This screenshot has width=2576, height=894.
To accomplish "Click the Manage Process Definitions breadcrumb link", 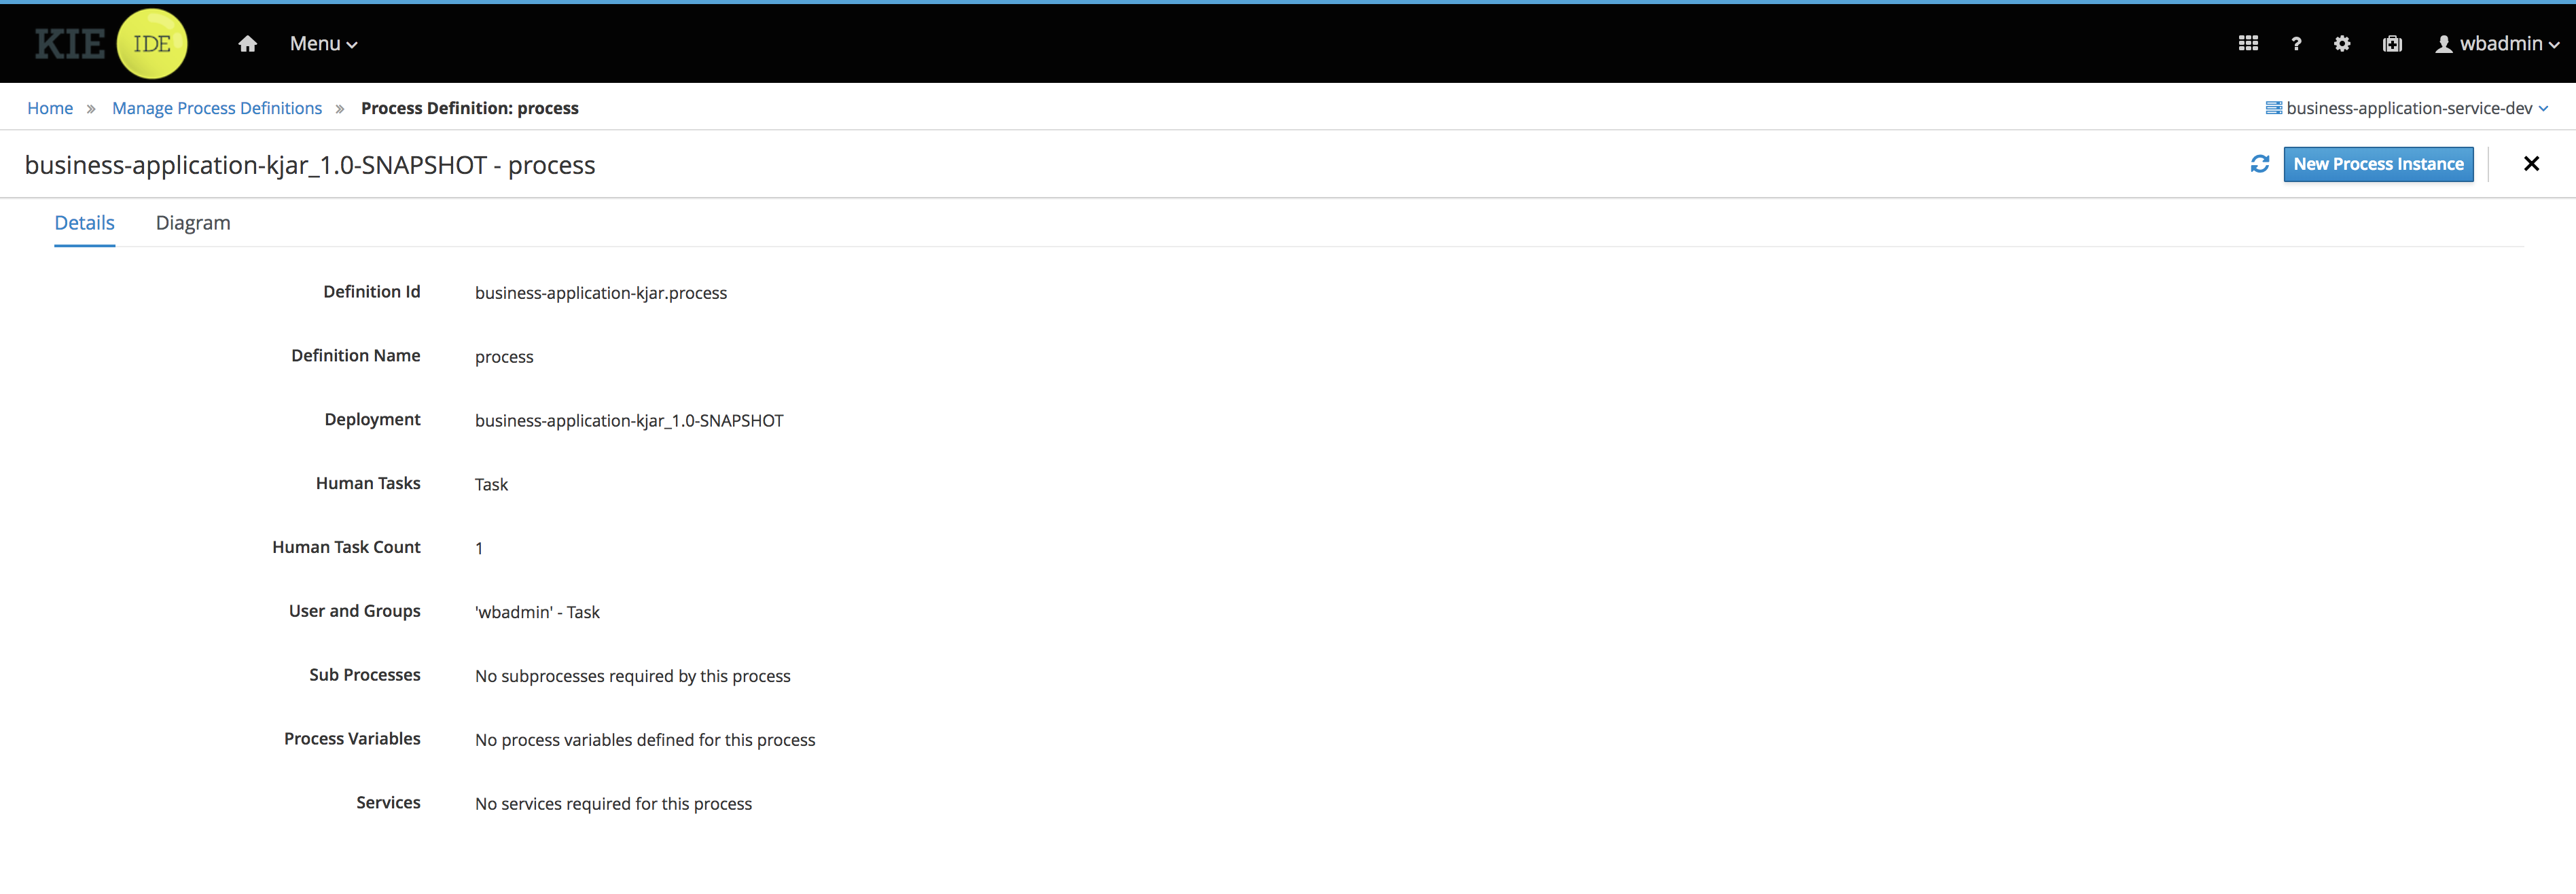I will [217, 107].
